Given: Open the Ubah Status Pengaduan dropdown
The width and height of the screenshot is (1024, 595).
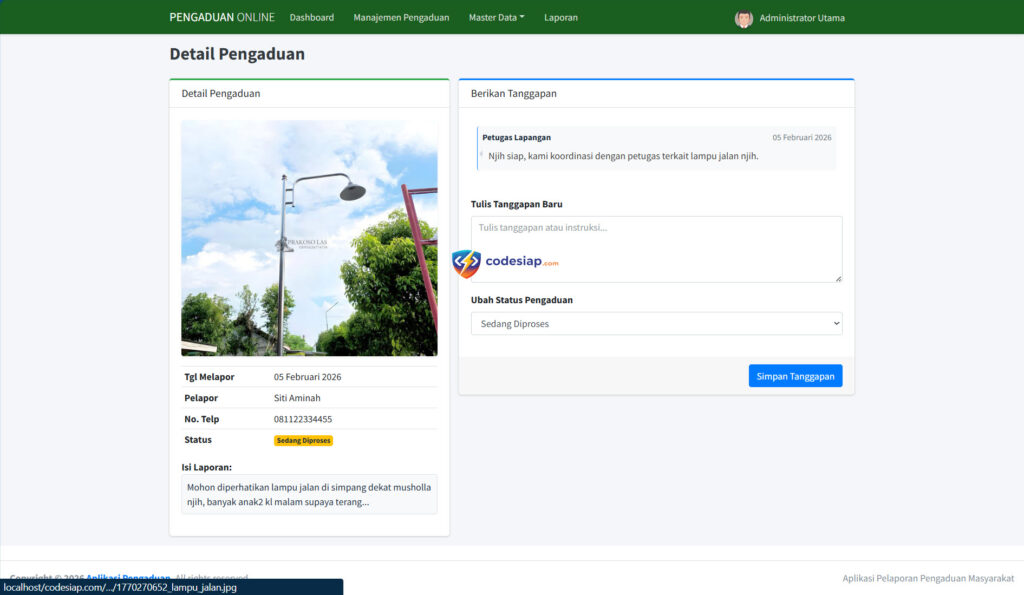Looking at the screenshot, I should tap(656, 324).
